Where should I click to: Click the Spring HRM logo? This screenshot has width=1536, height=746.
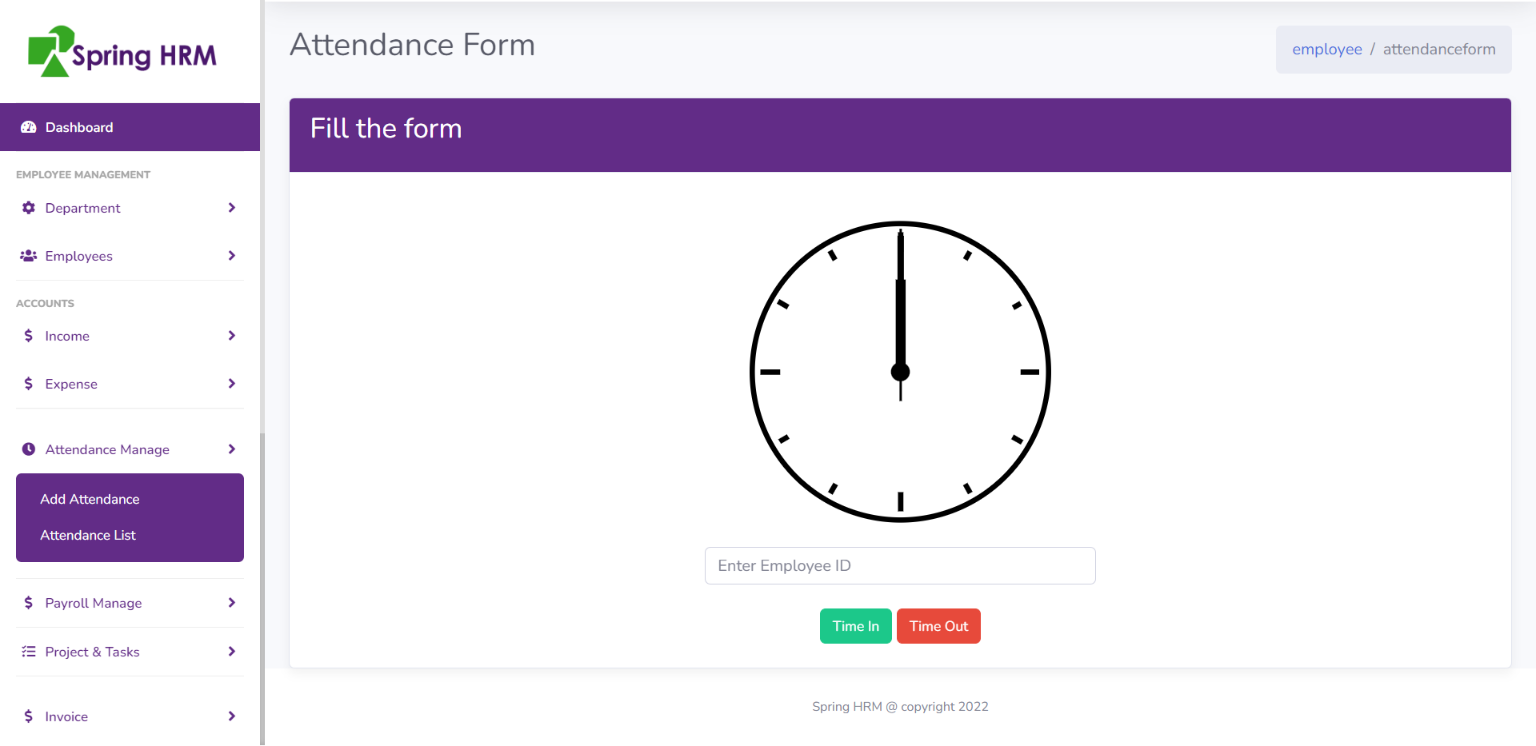122,52
